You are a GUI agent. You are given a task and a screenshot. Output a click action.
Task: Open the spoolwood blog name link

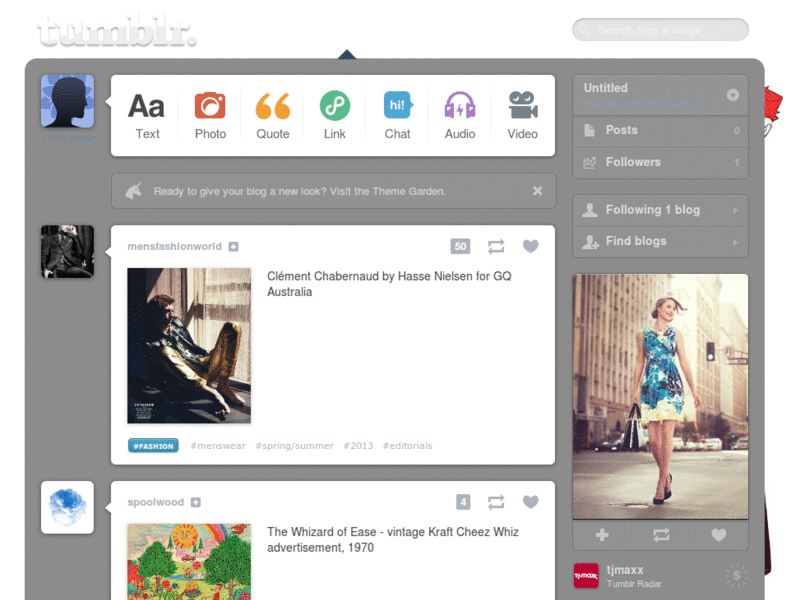(x=156, y=503)
